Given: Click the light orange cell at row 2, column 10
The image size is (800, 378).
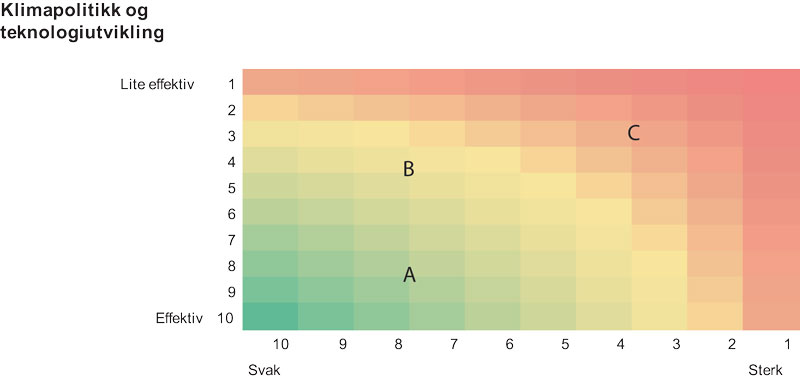Looking at the screenshot, I should (x=270, y=108).
